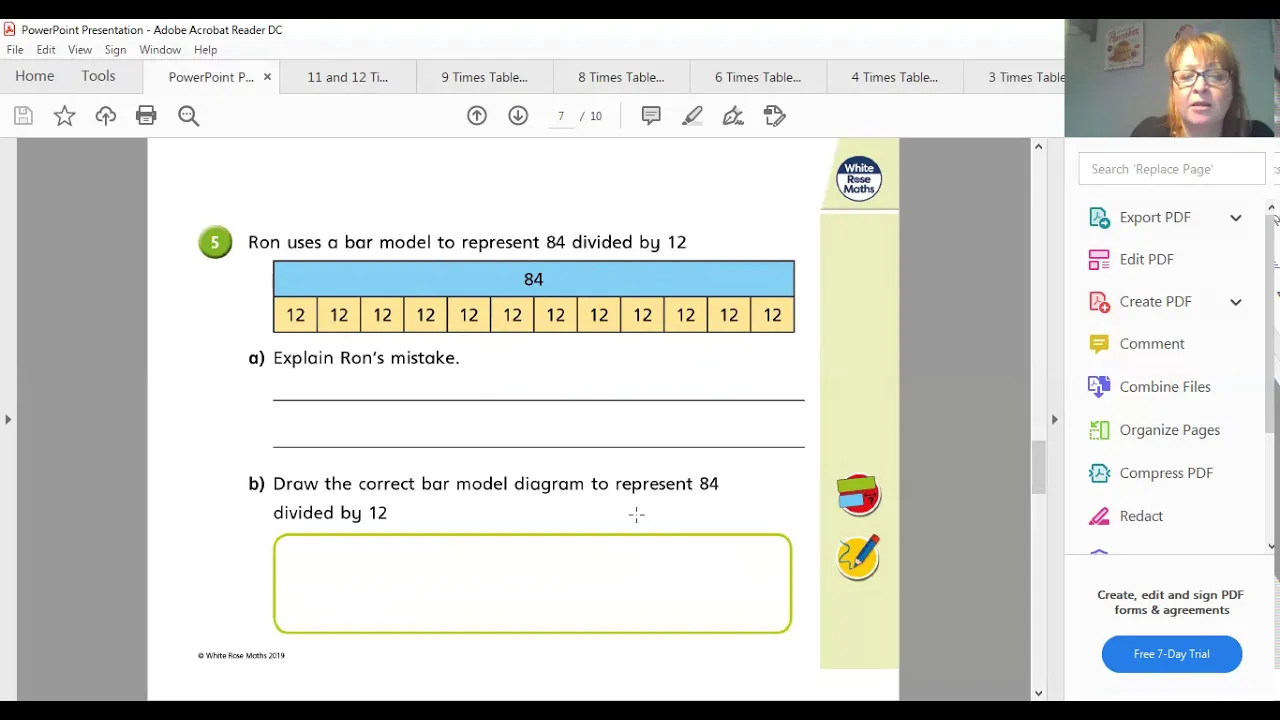Collapse the right tools pane arrow

1054,420
